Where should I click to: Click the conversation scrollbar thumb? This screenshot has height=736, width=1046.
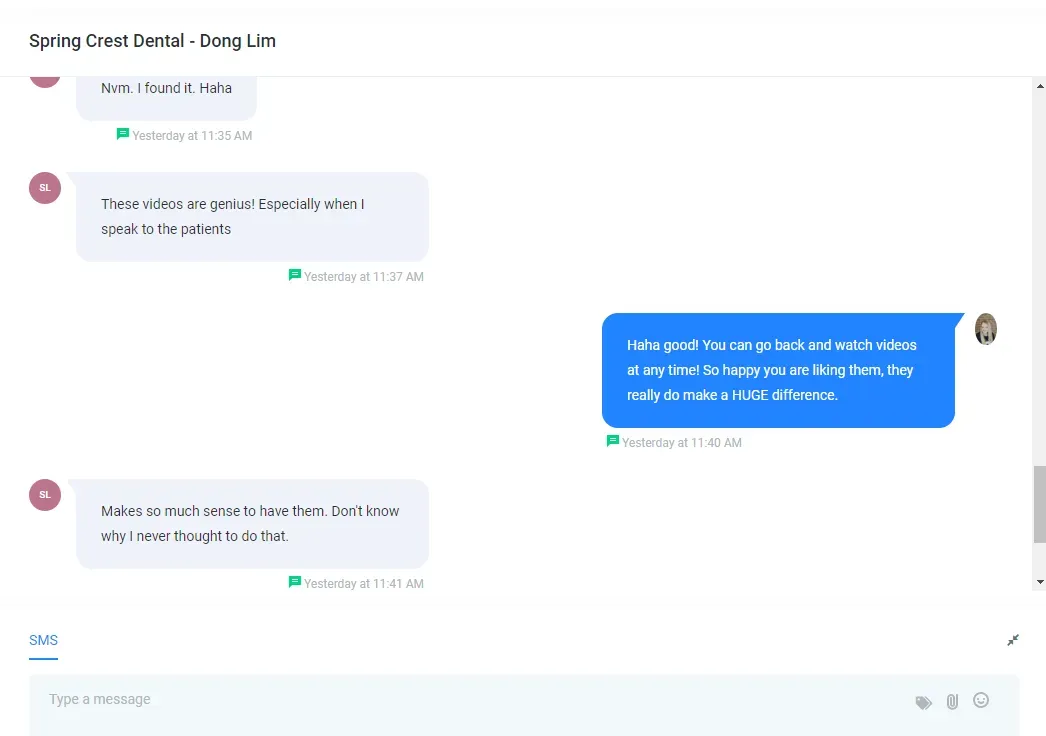[x=1040, y=504]
